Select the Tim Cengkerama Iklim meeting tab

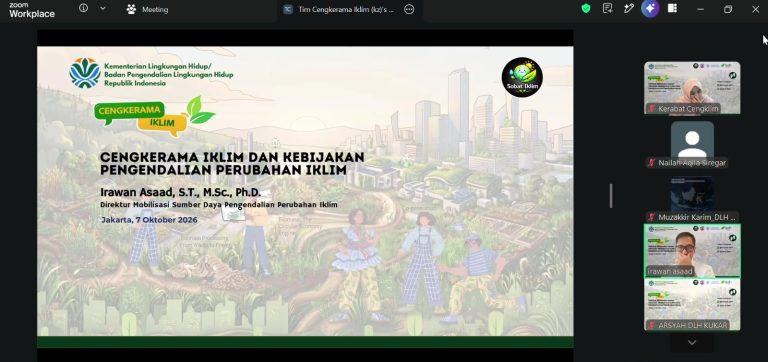click(x=339, y=9)
